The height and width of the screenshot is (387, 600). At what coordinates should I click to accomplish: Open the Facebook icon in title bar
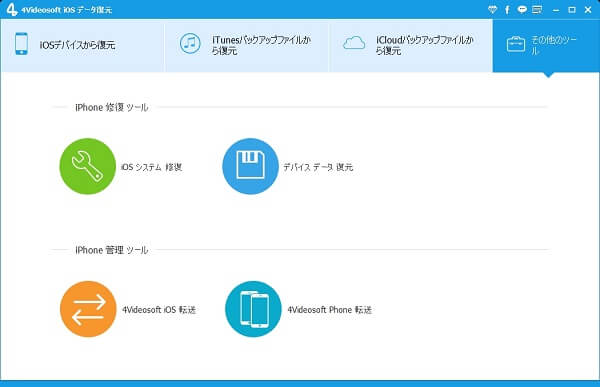(507, 10)
